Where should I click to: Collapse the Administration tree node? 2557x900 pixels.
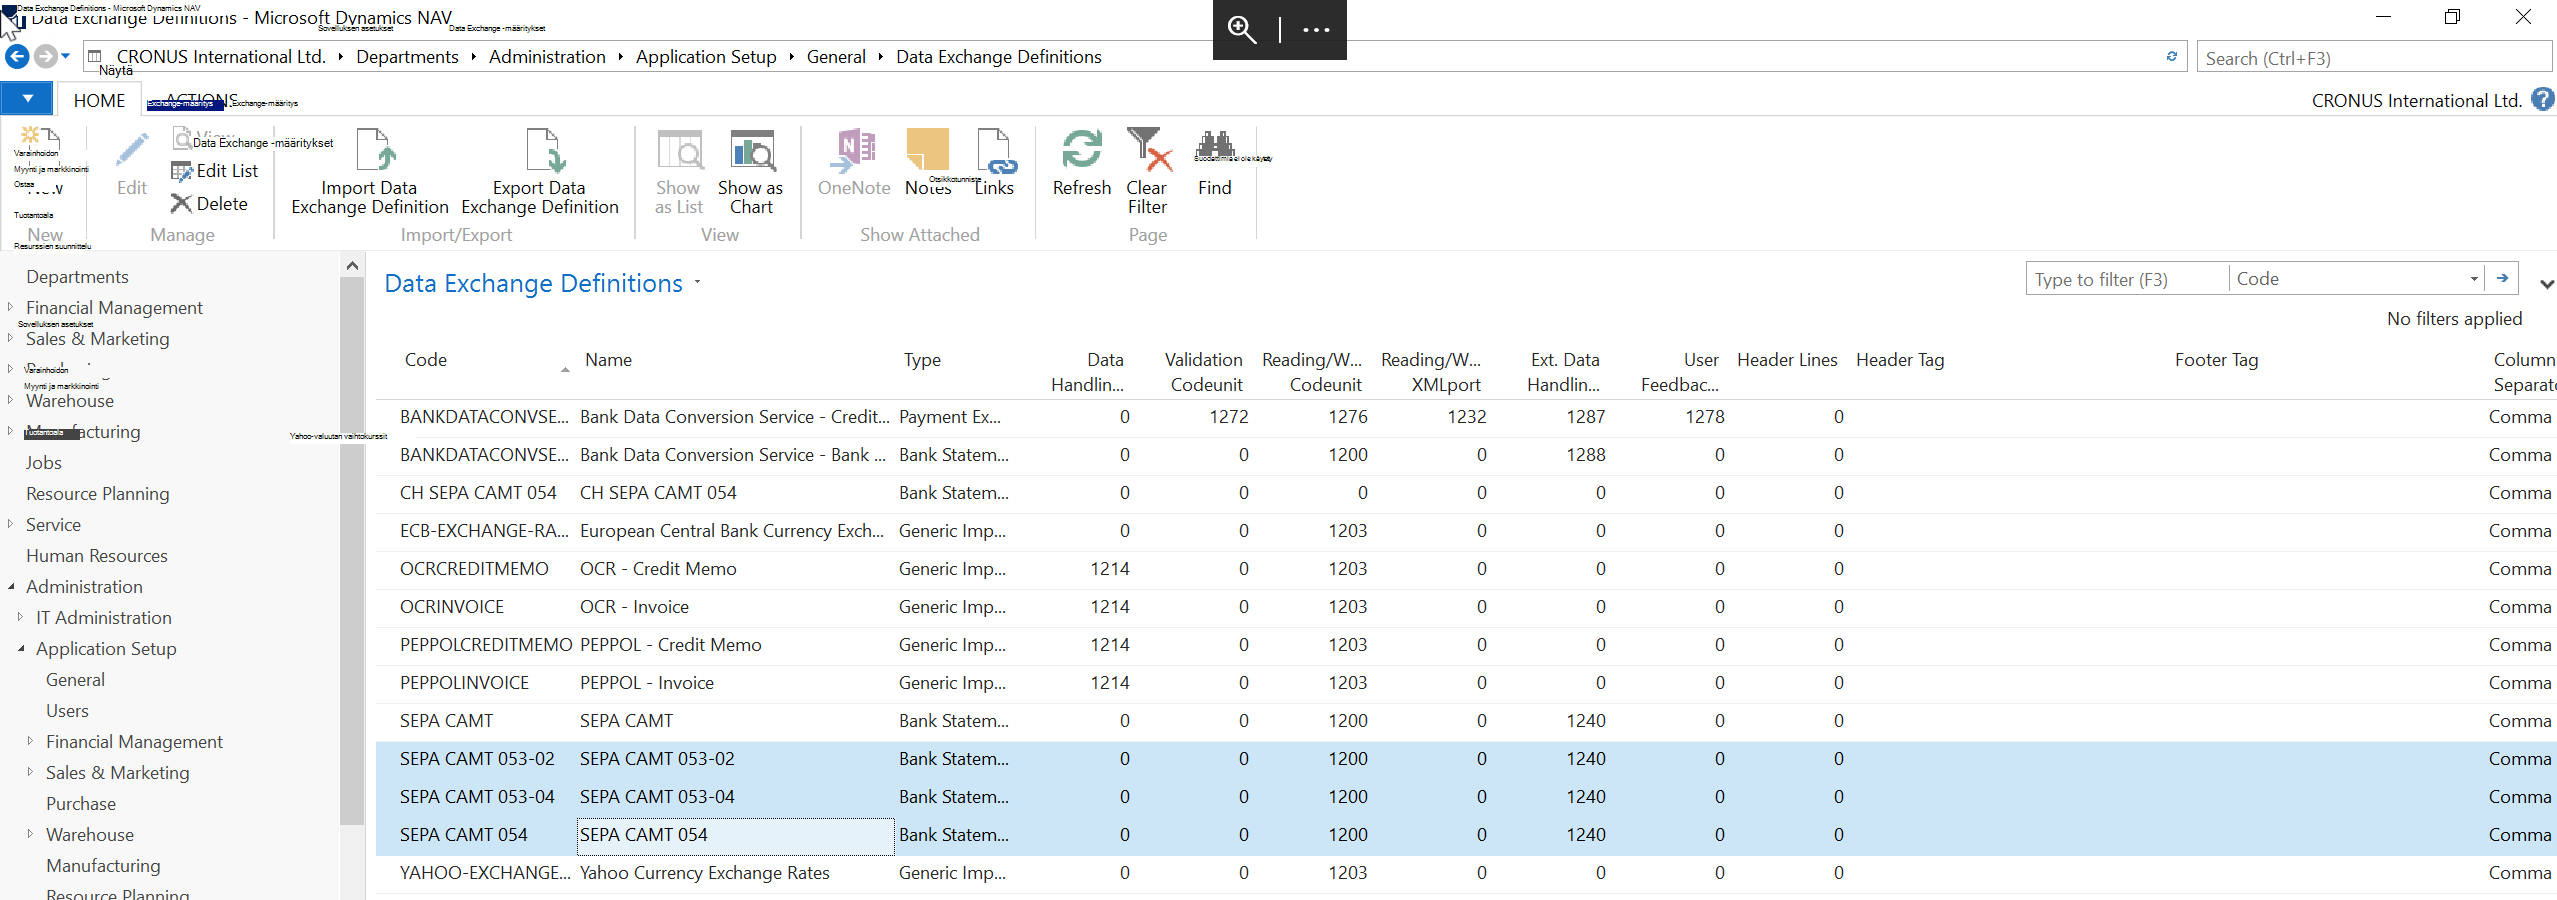11,587
